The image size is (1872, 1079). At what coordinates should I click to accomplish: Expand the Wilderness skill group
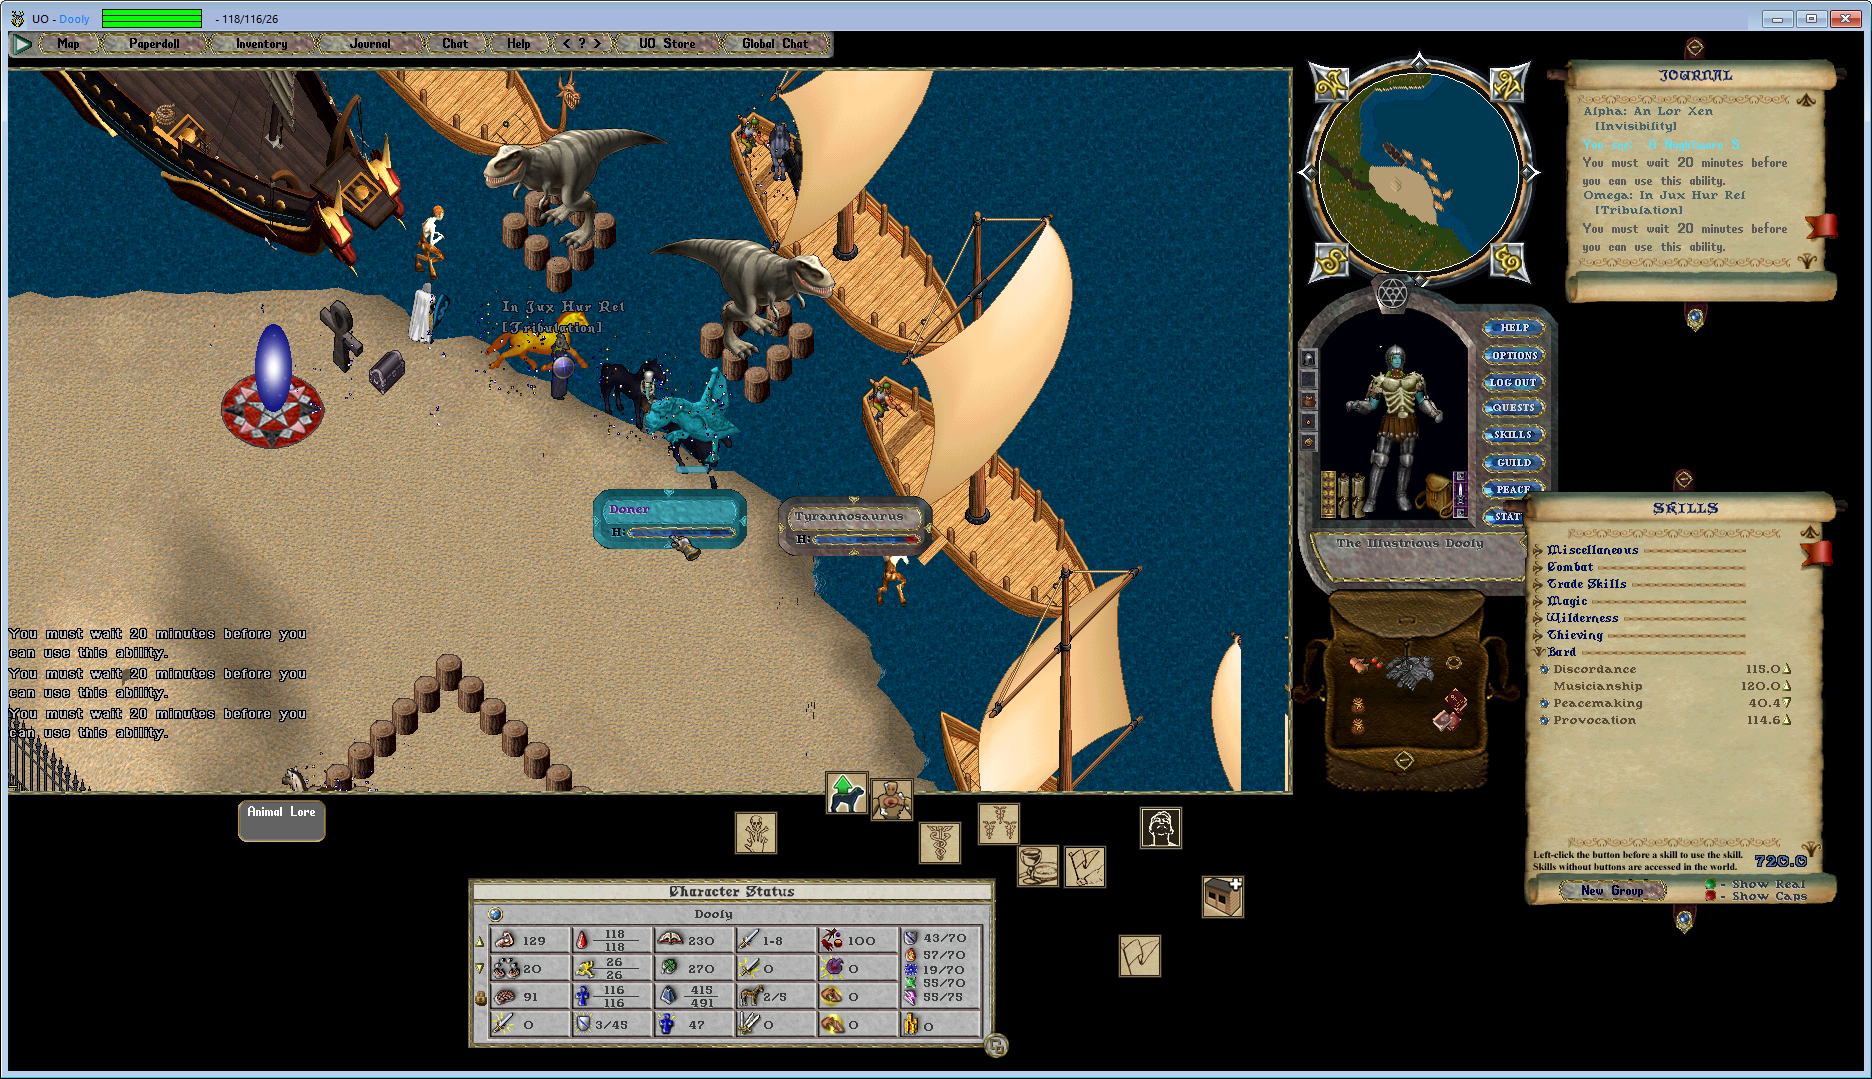click(x=1539, y=618)
